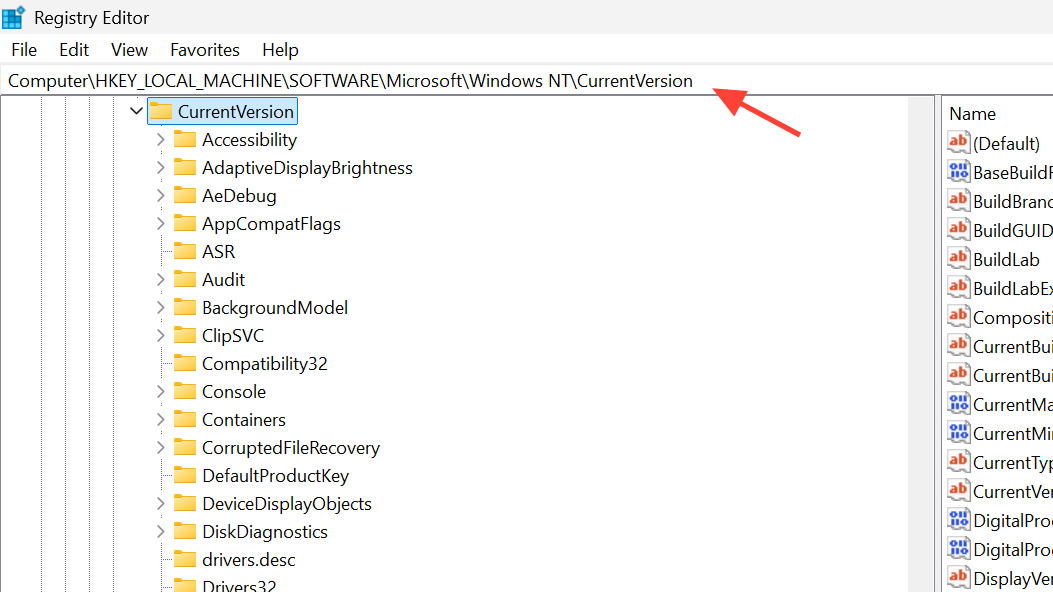Open the File menu
1053x592 pixels.
[x=24, y=50]
